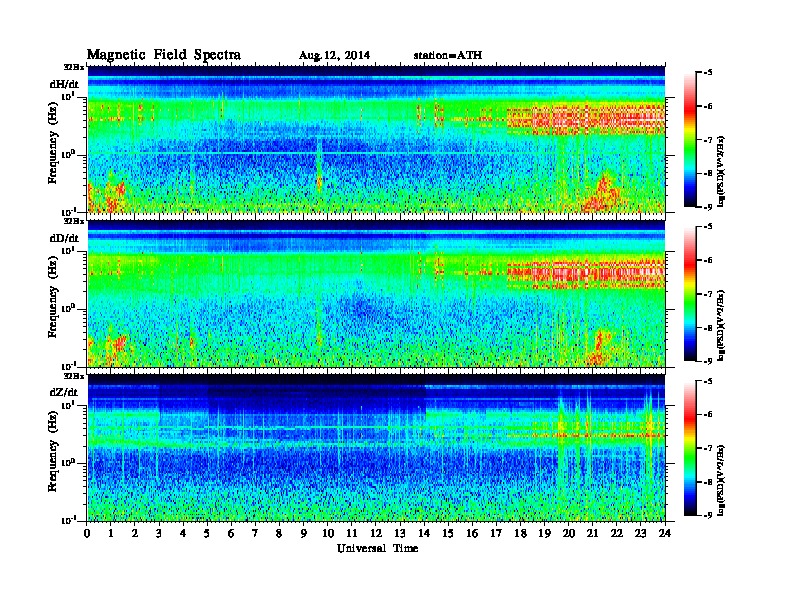Image resolution: width=792 pixels, height=612 pixels.
Task: Click hour label "1" on the Universal Time axis
Action: (x=111, y=534)
